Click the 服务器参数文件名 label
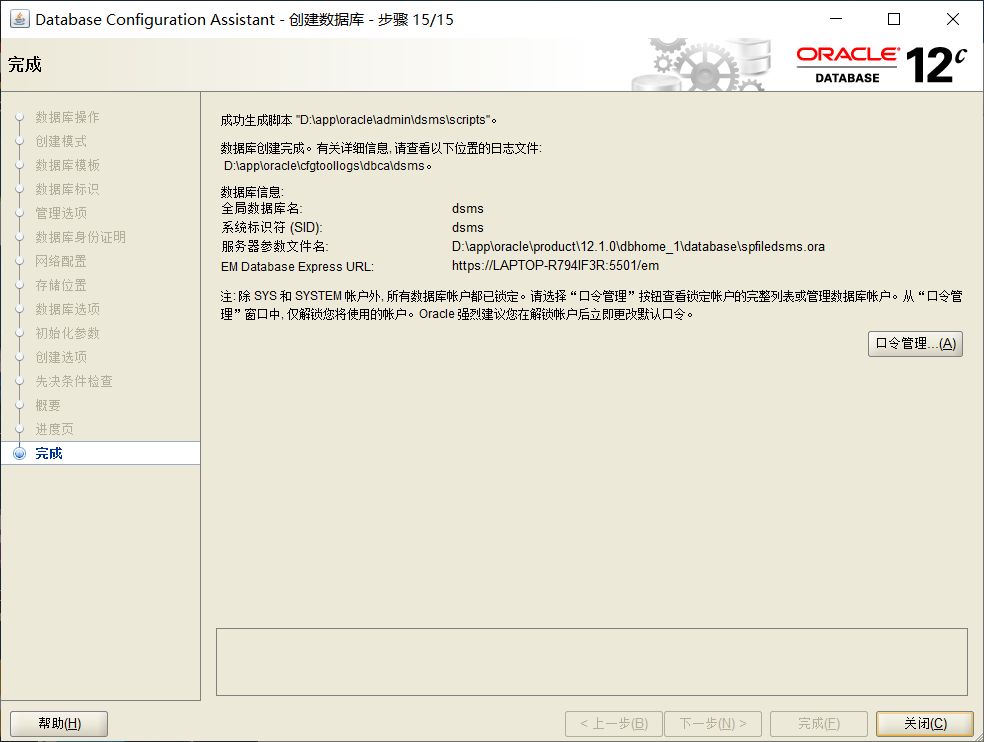This screenshot has width=984, height=742. point(275,247)
